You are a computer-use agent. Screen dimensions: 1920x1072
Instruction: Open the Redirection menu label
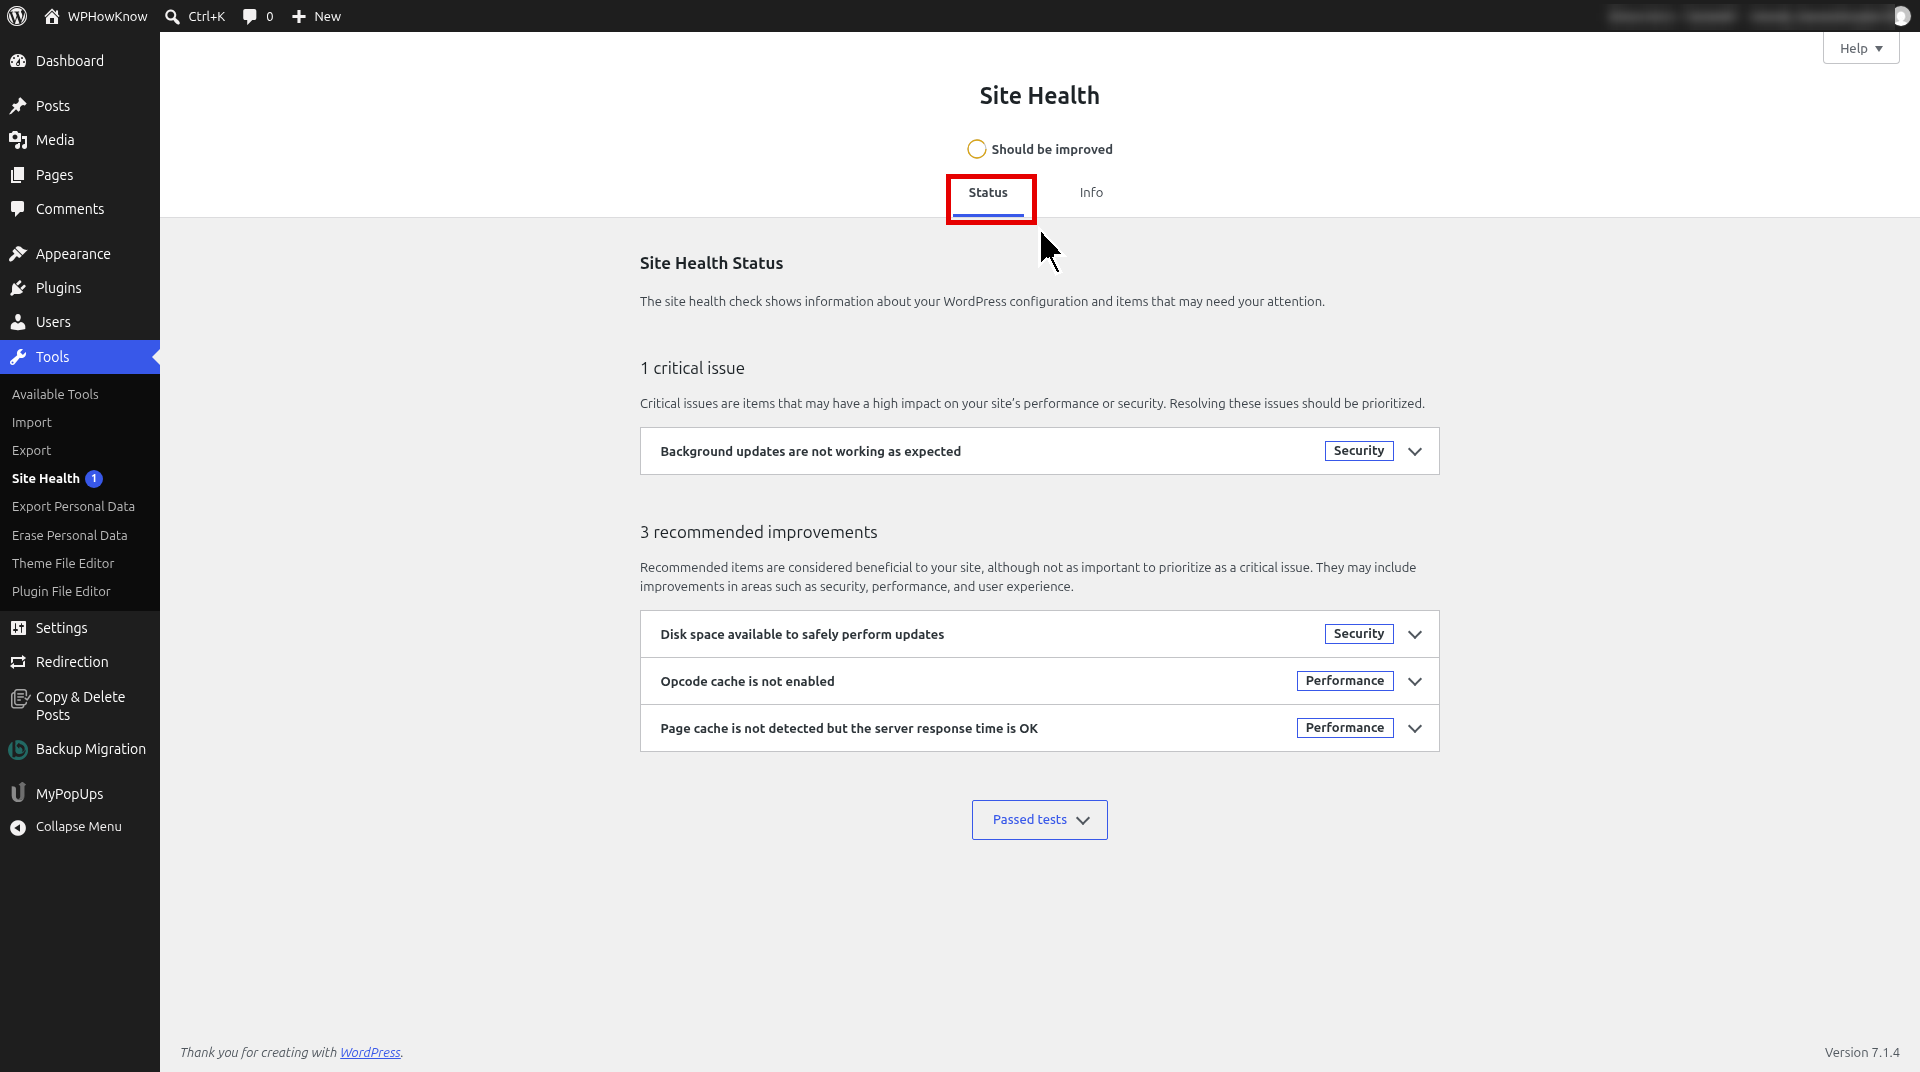(x=72, y=662)
